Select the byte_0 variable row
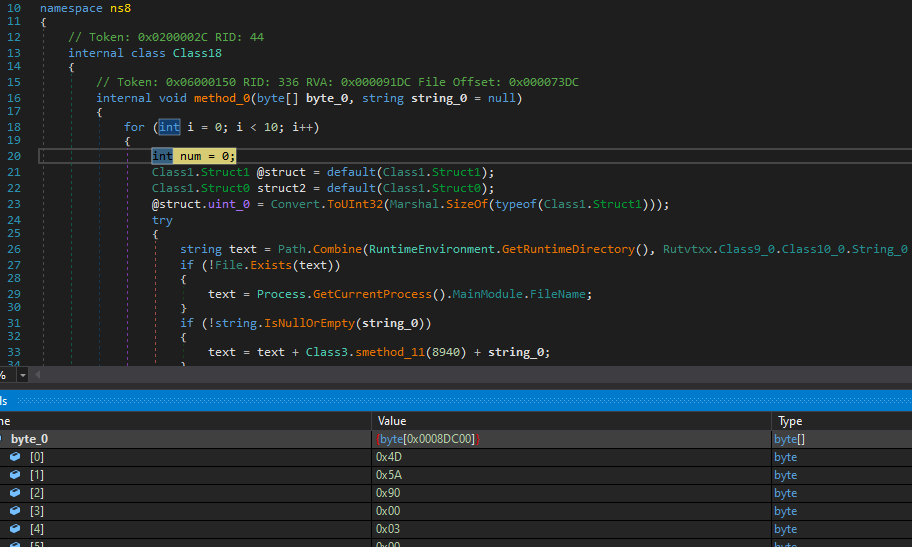Image resolution: width=912 pixels, height=547 pixels. pos(456,439)
